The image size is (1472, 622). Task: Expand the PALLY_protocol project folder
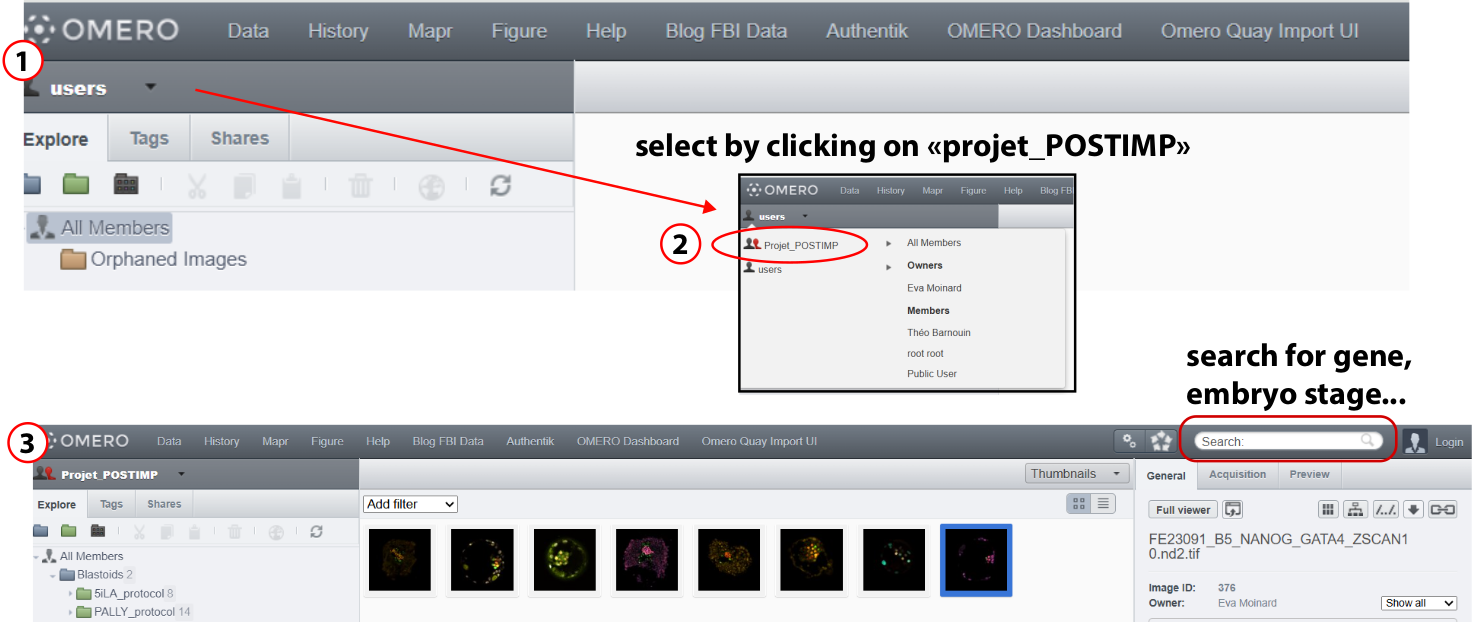tap(71, 612)
